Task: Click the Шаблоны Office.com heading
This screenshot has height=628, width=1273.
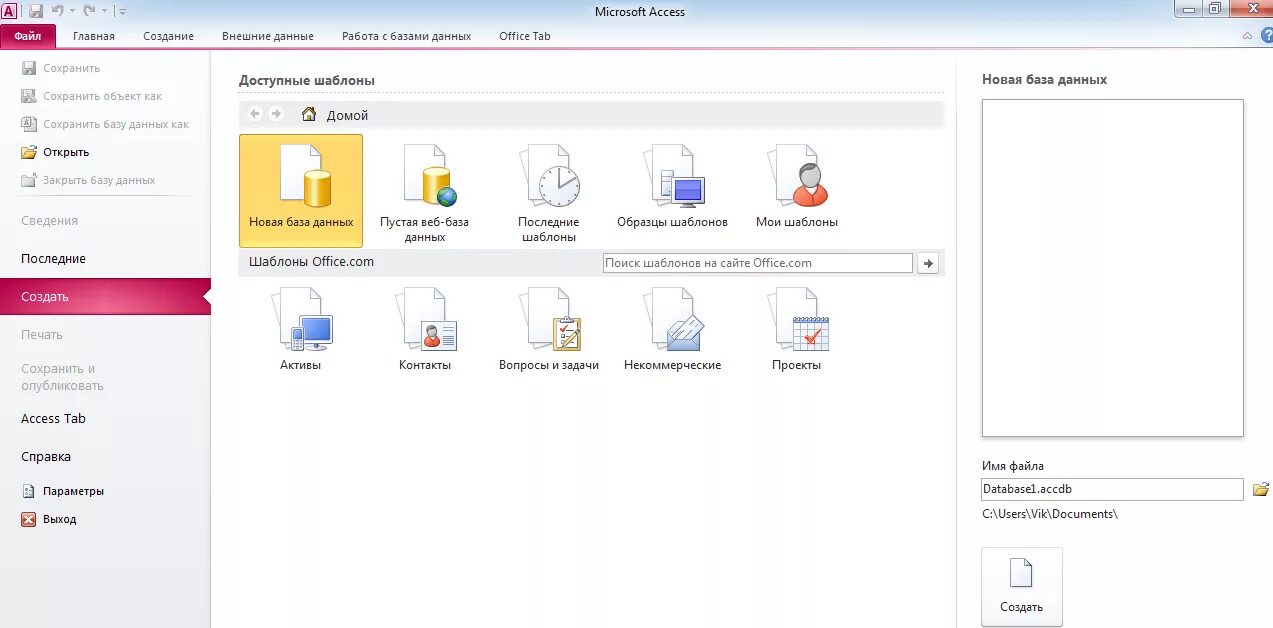Action: pos(311,262)
